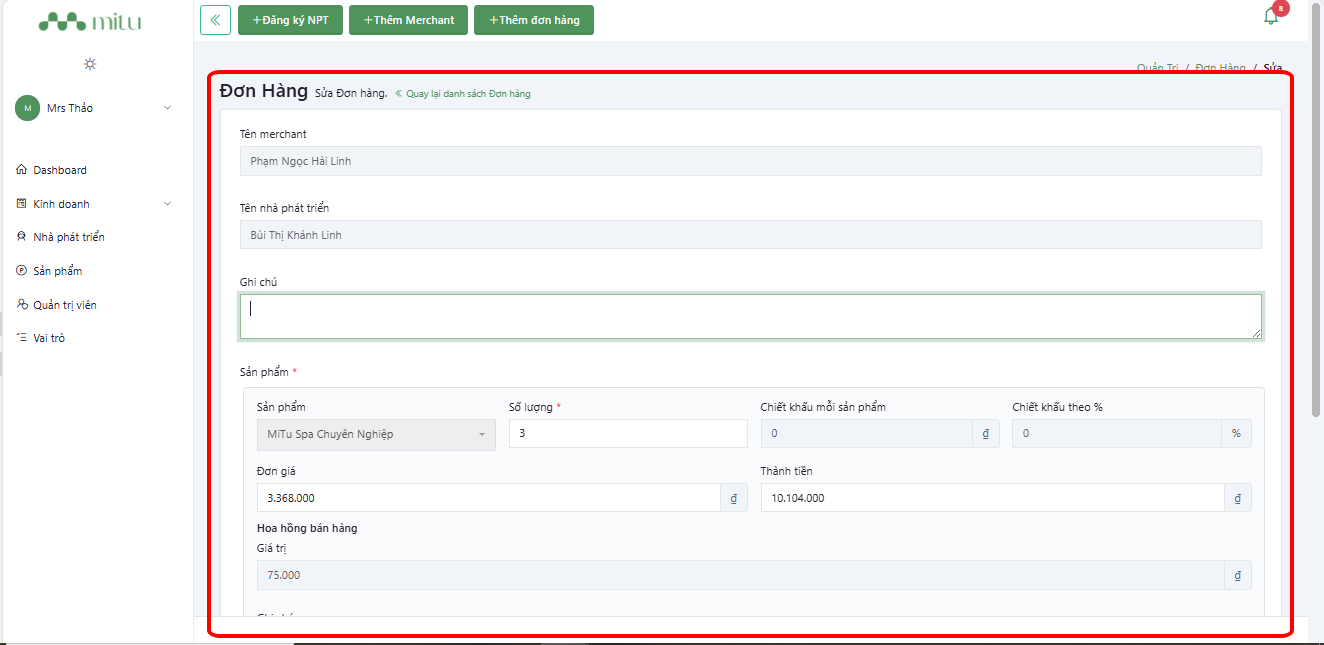Viewport: 1324px width, 645px height.
Task: Collapse sidebar with double-chevron button
Action: pyautogui.click(x=215, y=20)
